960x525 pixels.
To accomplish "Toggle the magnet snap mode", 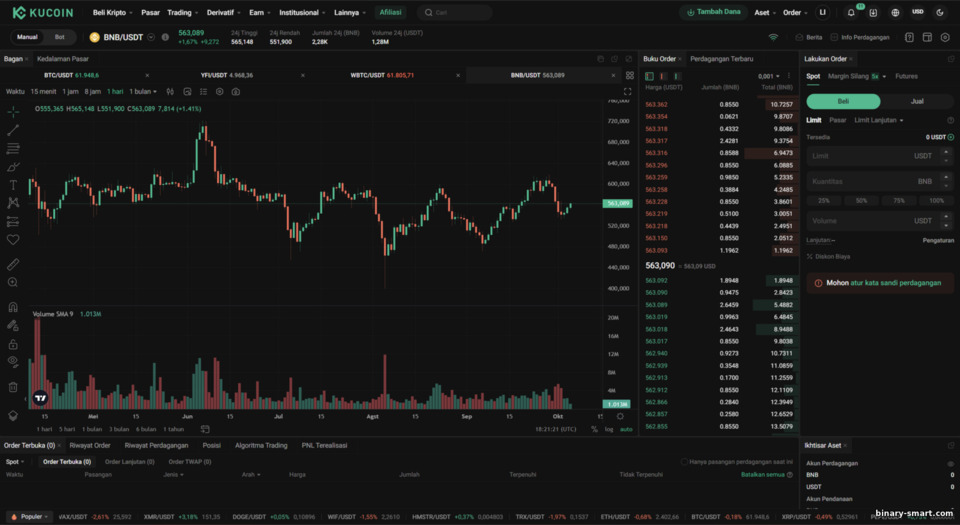I will tap(13, 307).
